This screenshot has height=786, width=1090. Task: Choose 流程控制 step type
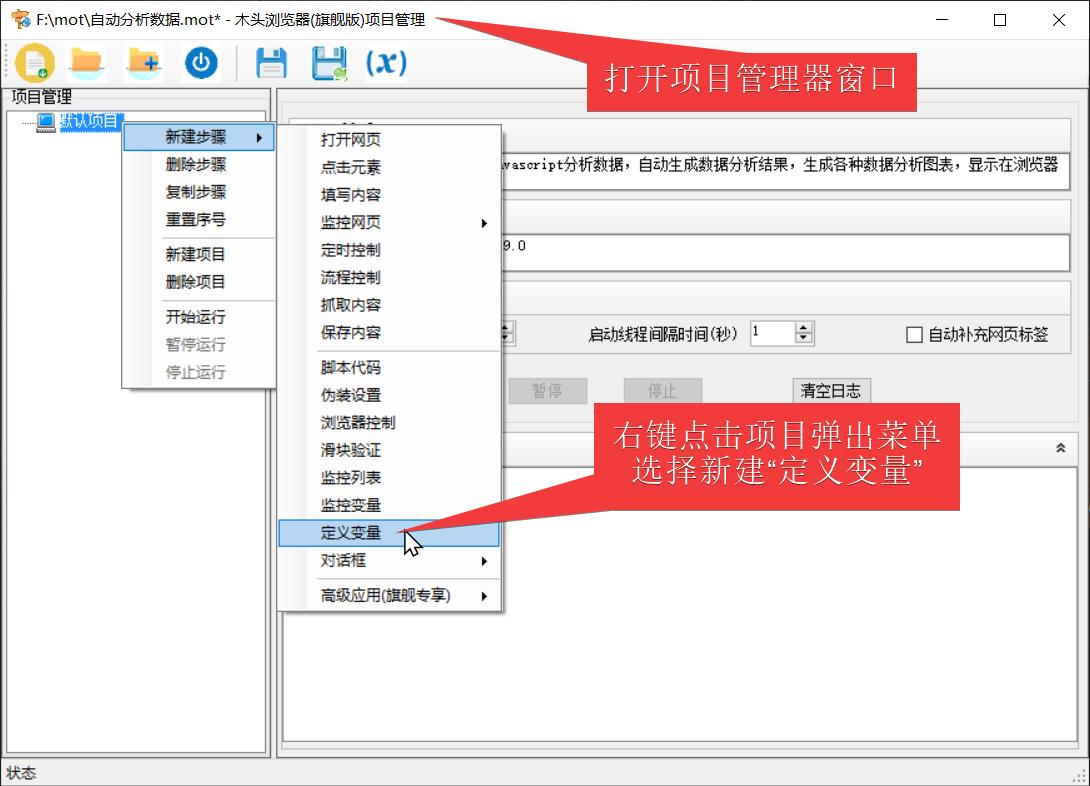(389, 278)
